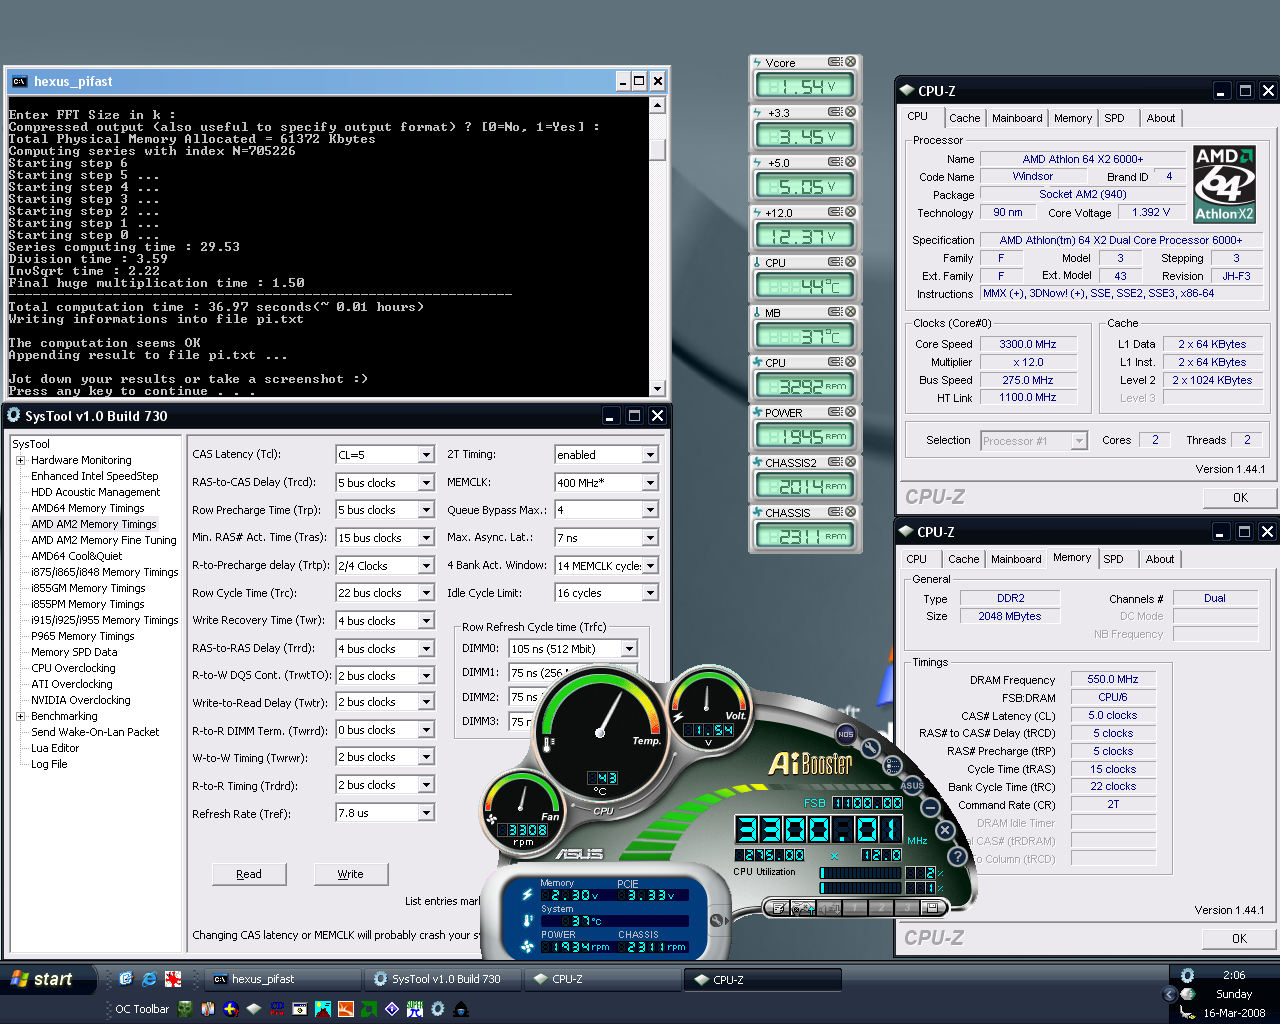Click the ASUS logo button in AI Booster

tap(912, 785)
